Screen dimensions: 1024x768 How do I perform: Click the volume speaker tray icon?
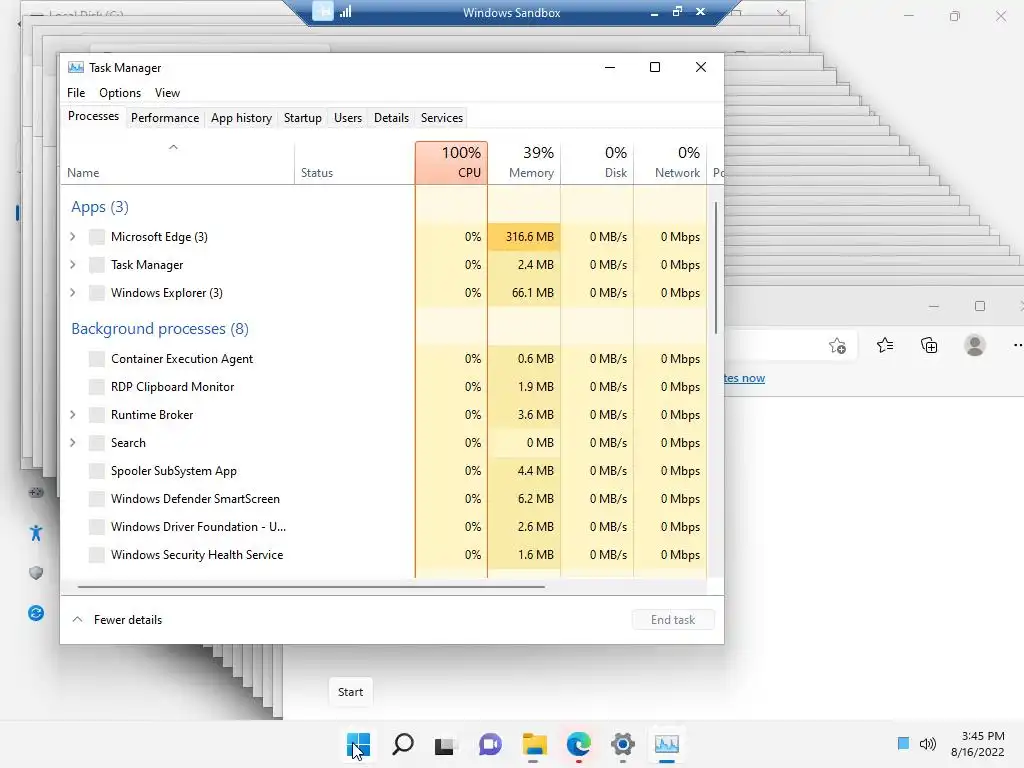pyautogui.click(x=927, y=744)
